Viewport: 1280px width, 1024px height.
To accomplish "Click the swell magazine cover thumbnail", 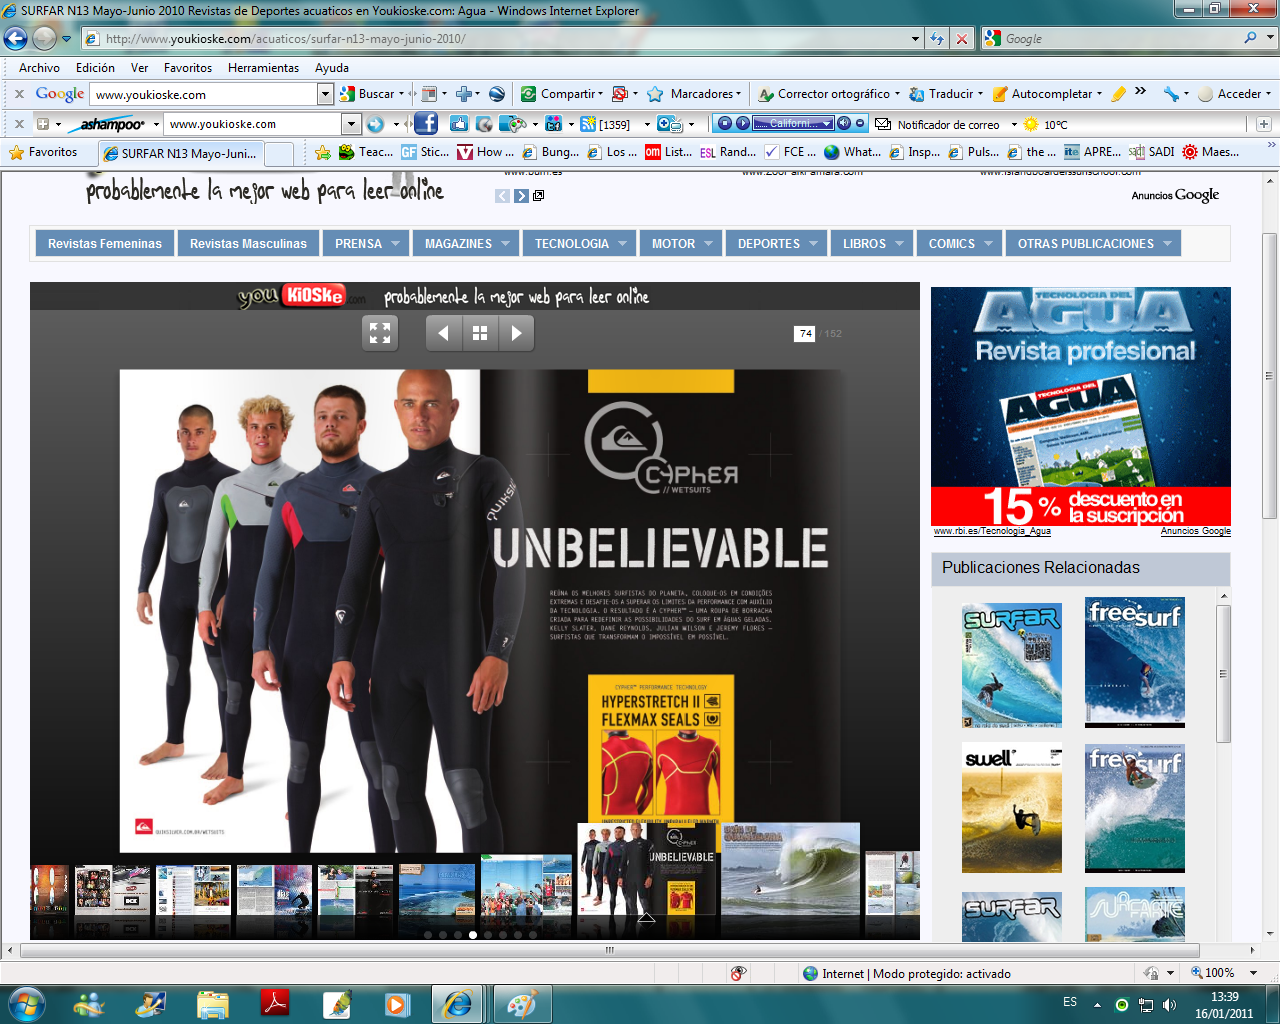I will coord(1011,808).
